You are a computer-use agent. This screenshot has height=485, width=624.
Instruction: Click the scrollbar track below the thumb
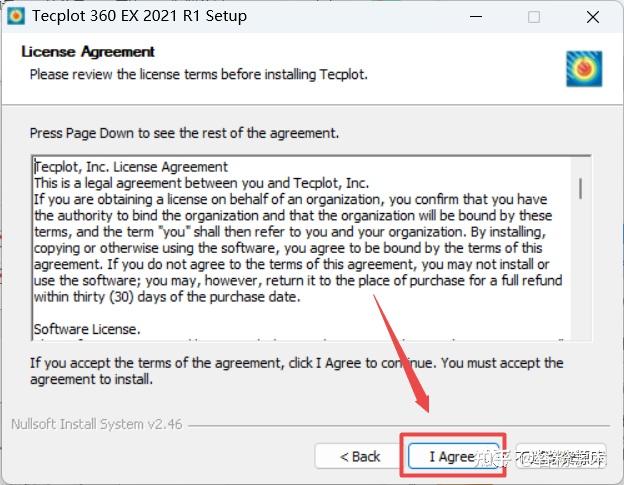coord(581,280)
